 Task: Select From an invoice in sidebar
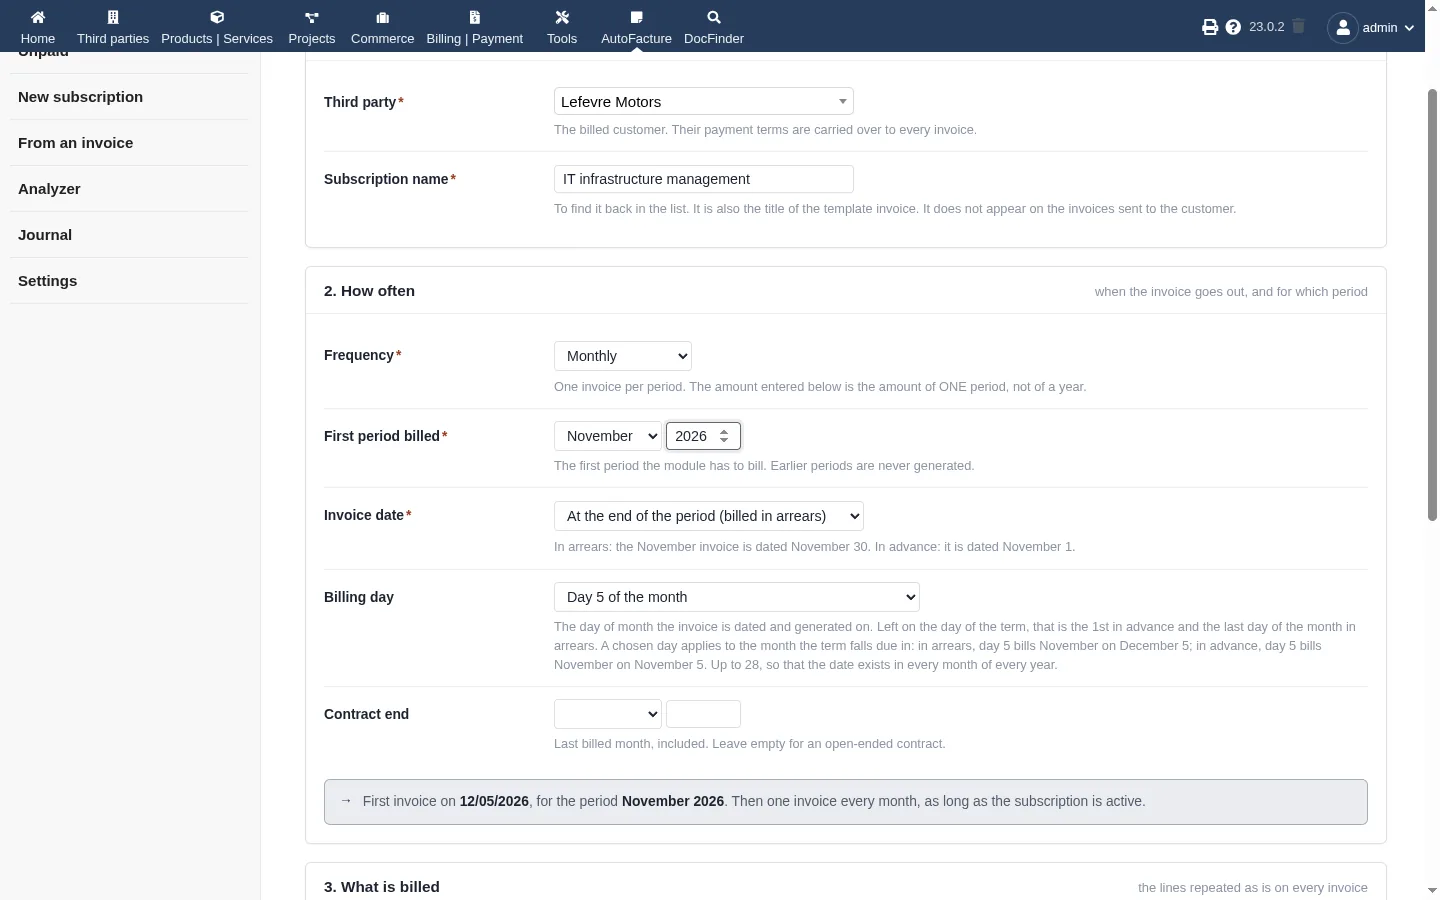click(75, 143)
